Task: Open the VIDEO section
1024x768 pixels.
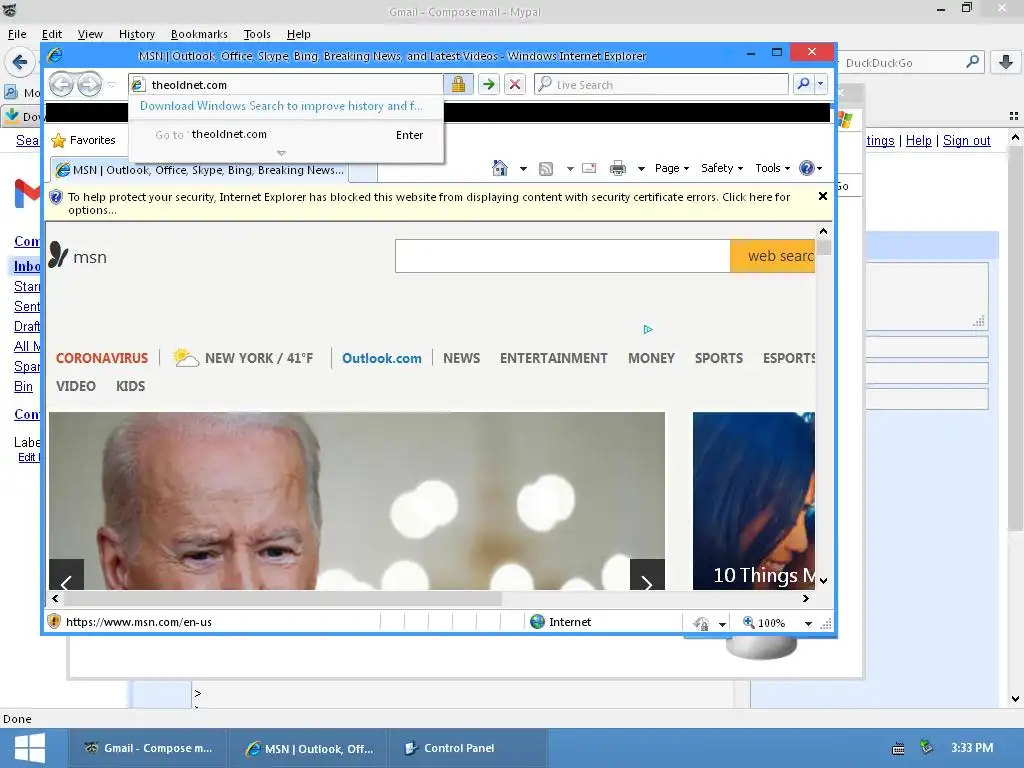Action: coord(76,386)
